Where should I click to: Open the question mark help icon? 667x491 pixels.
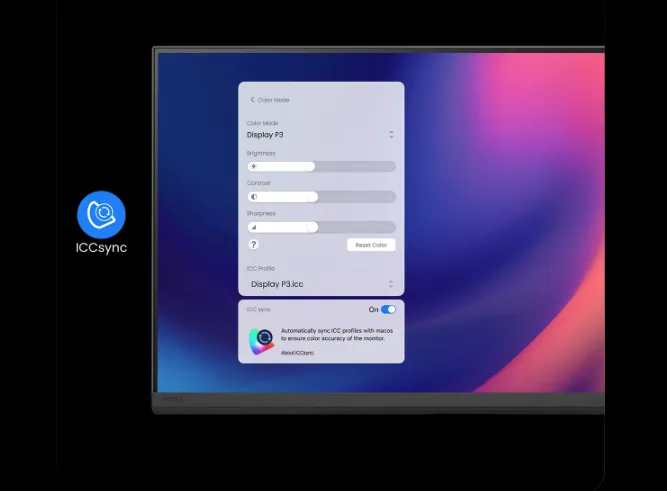point(254,245)
